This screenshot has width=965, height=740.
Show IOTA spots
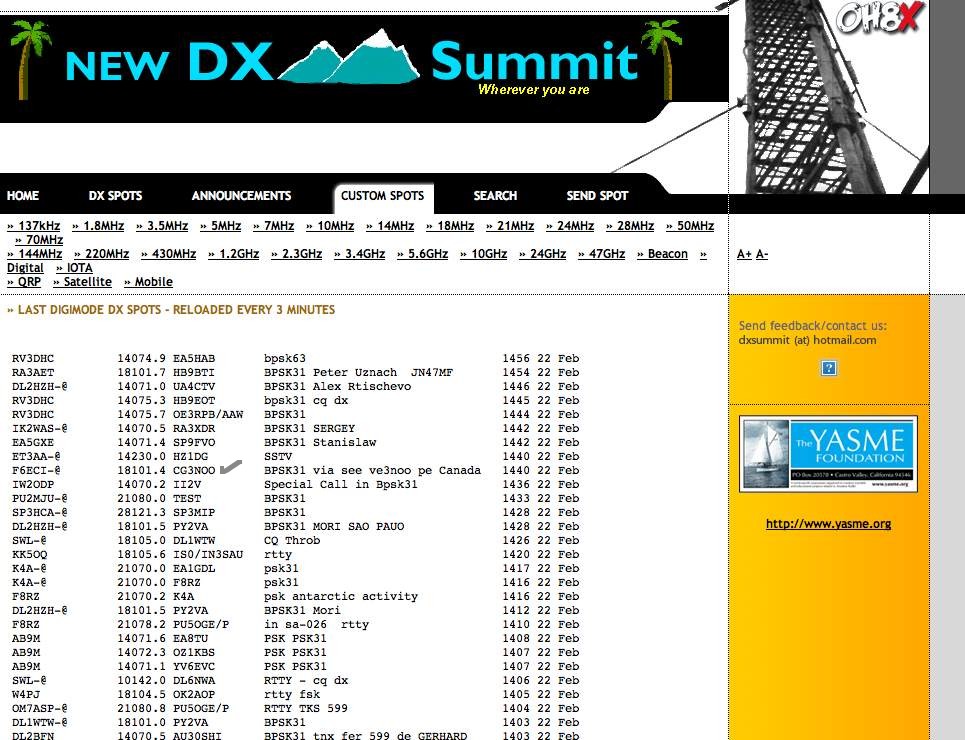74,268
